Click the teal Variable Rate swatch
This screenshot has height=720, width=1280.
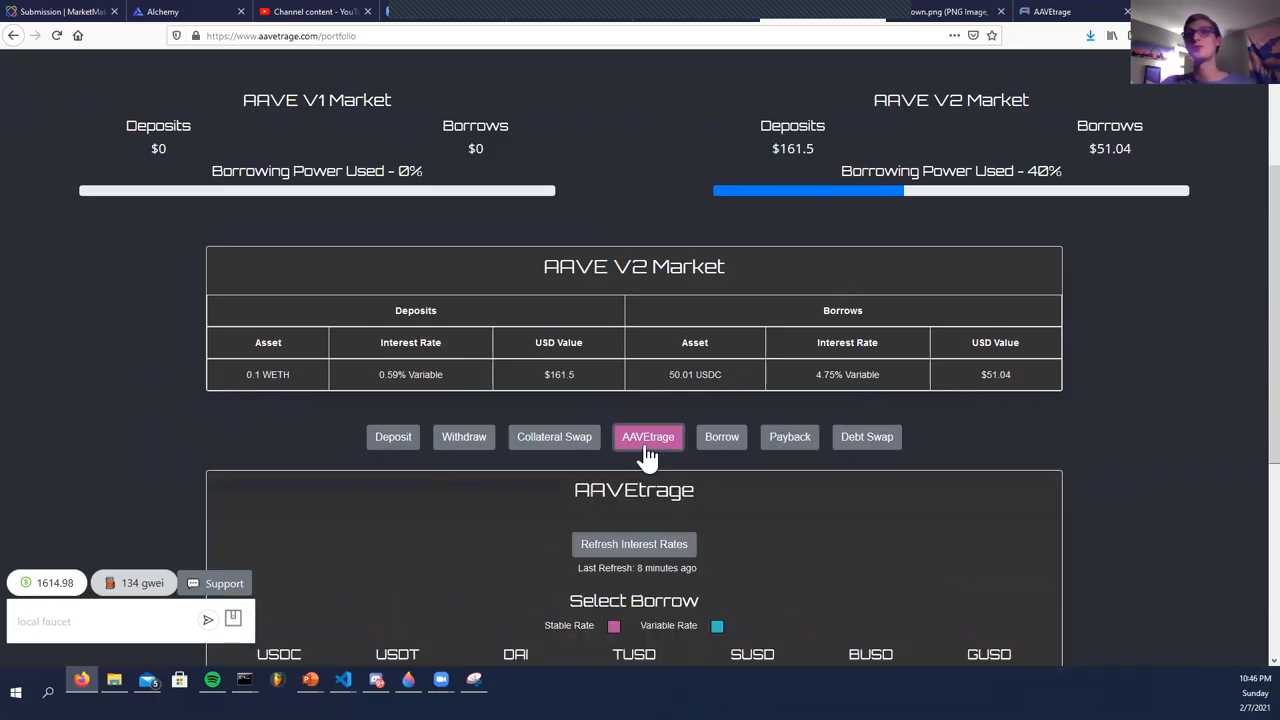tap(717, 626)
